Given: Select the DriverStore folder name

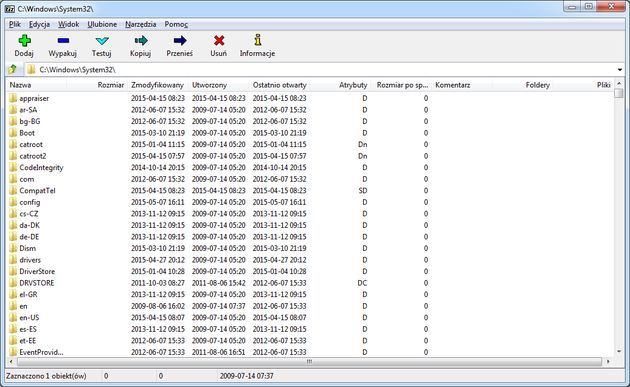Looking at the screenshot, I should tap(37, 271).
